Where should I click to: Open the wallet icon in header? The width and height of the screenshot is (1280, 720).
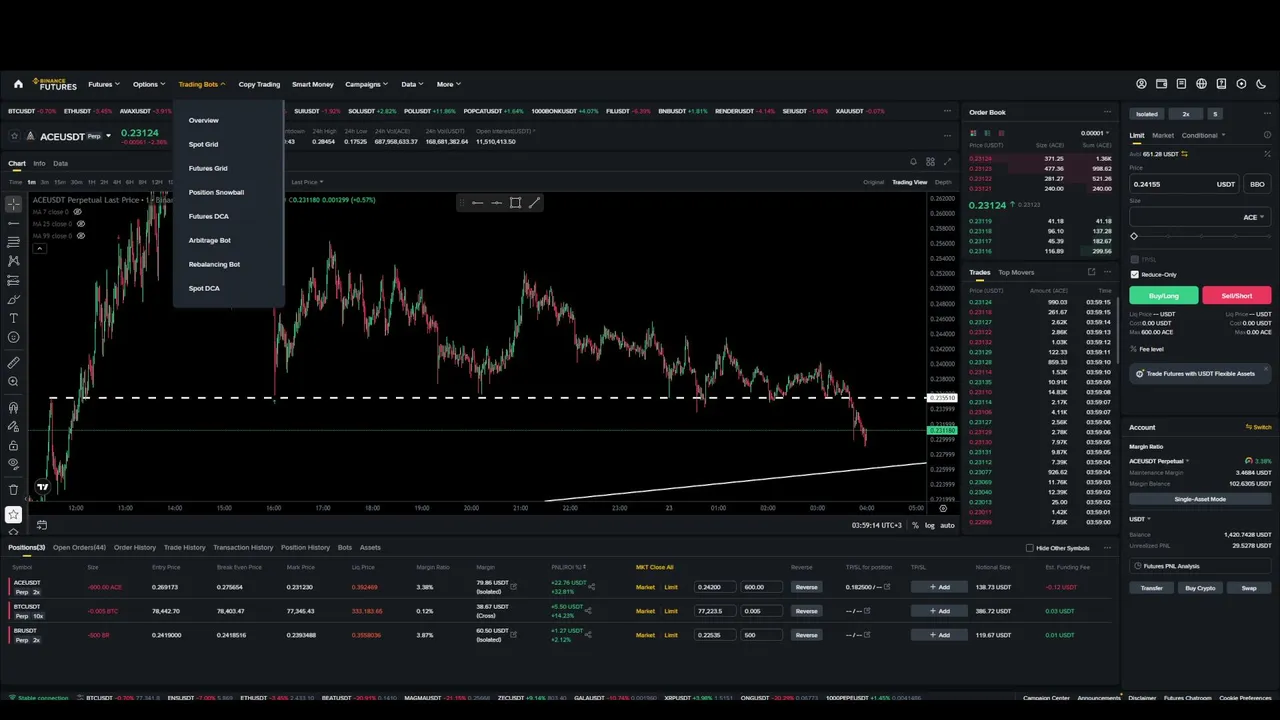coord(1162,84)
